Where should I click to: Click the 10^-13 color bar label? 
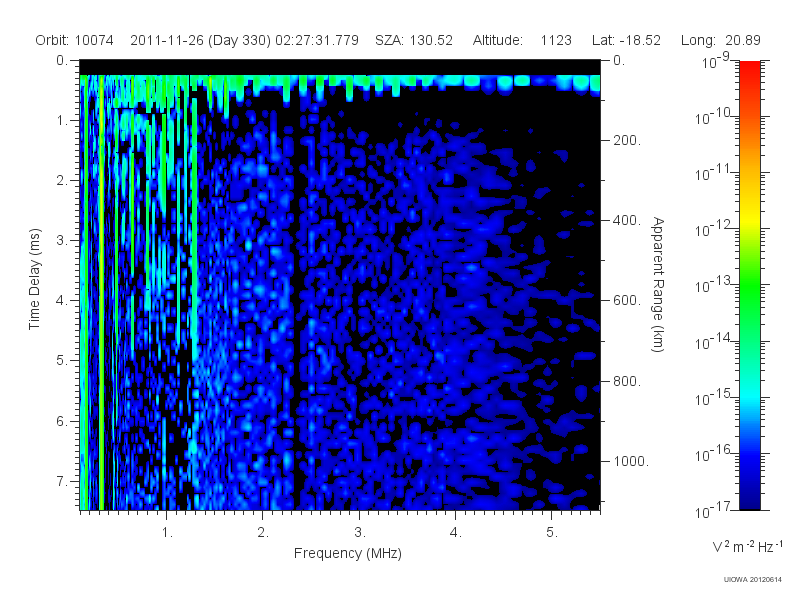click(713, 285)
